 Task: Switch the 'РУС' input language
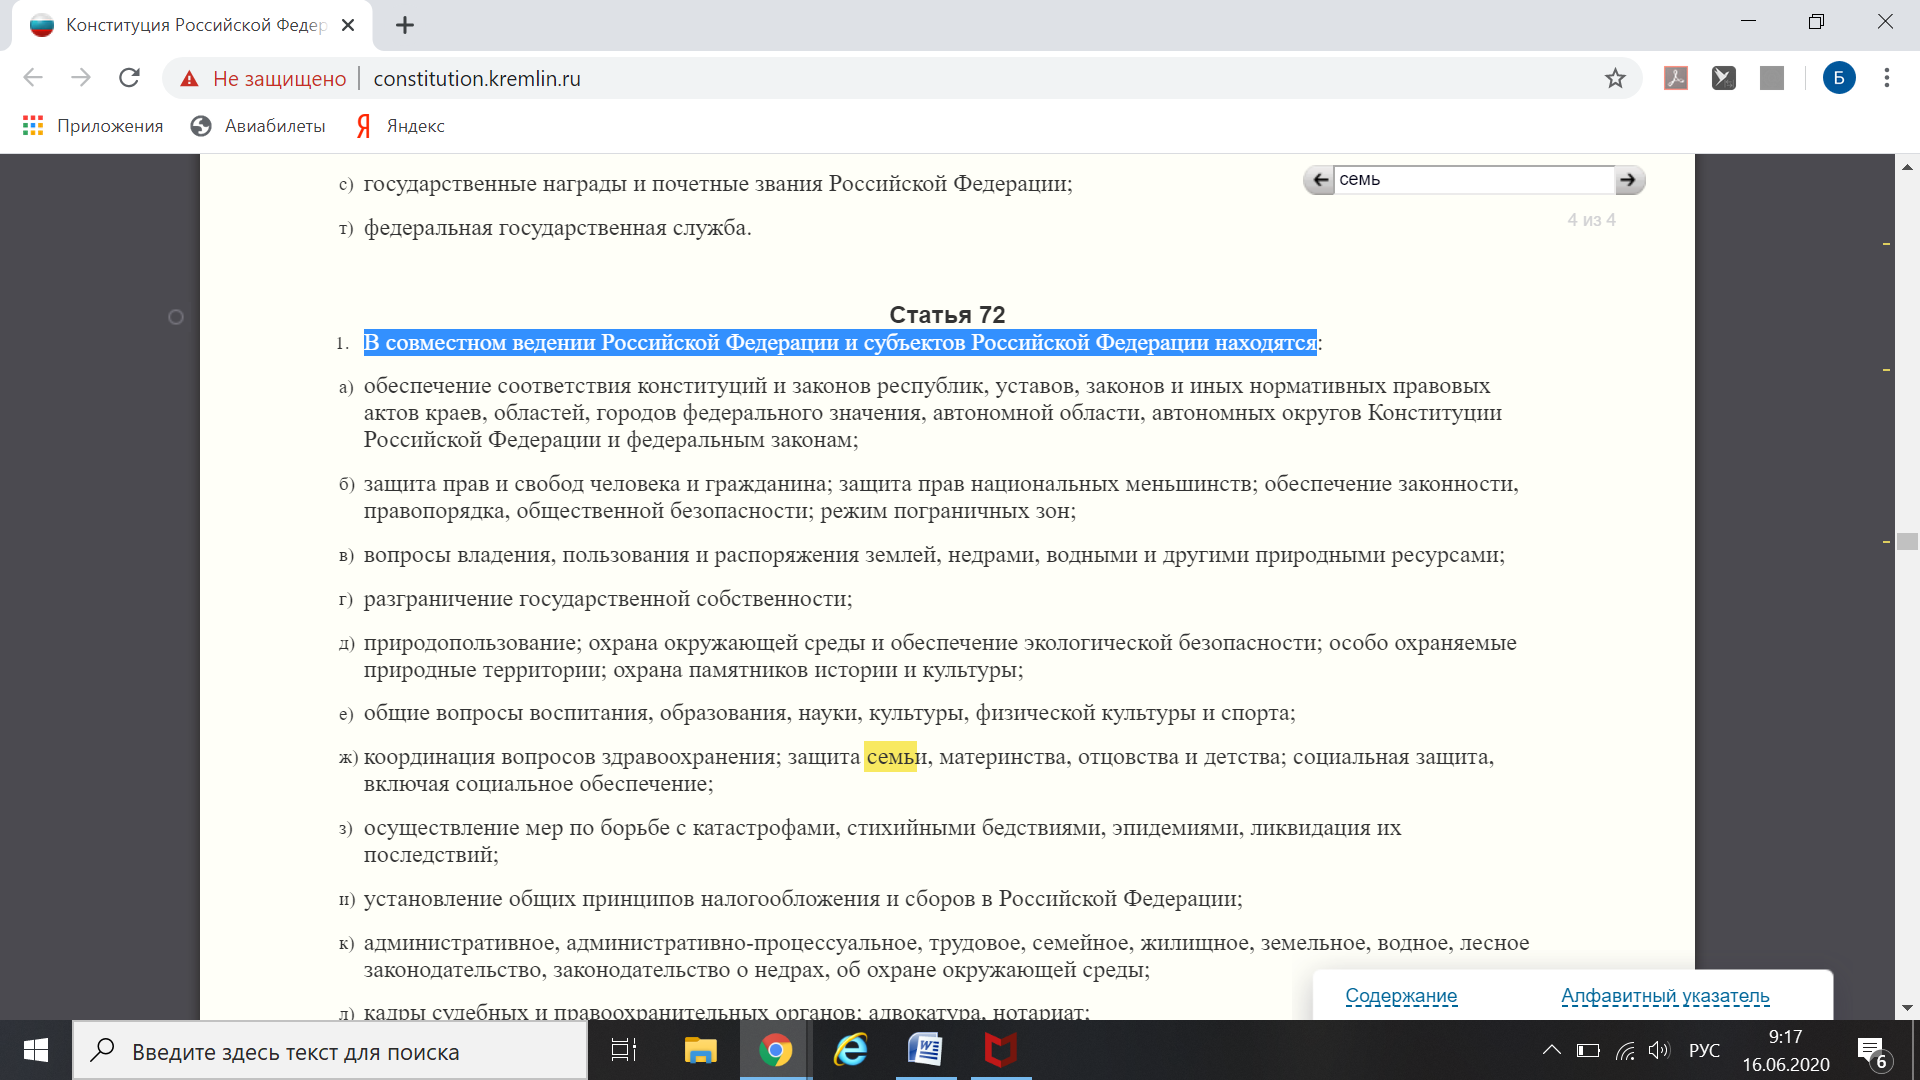1705,1050
